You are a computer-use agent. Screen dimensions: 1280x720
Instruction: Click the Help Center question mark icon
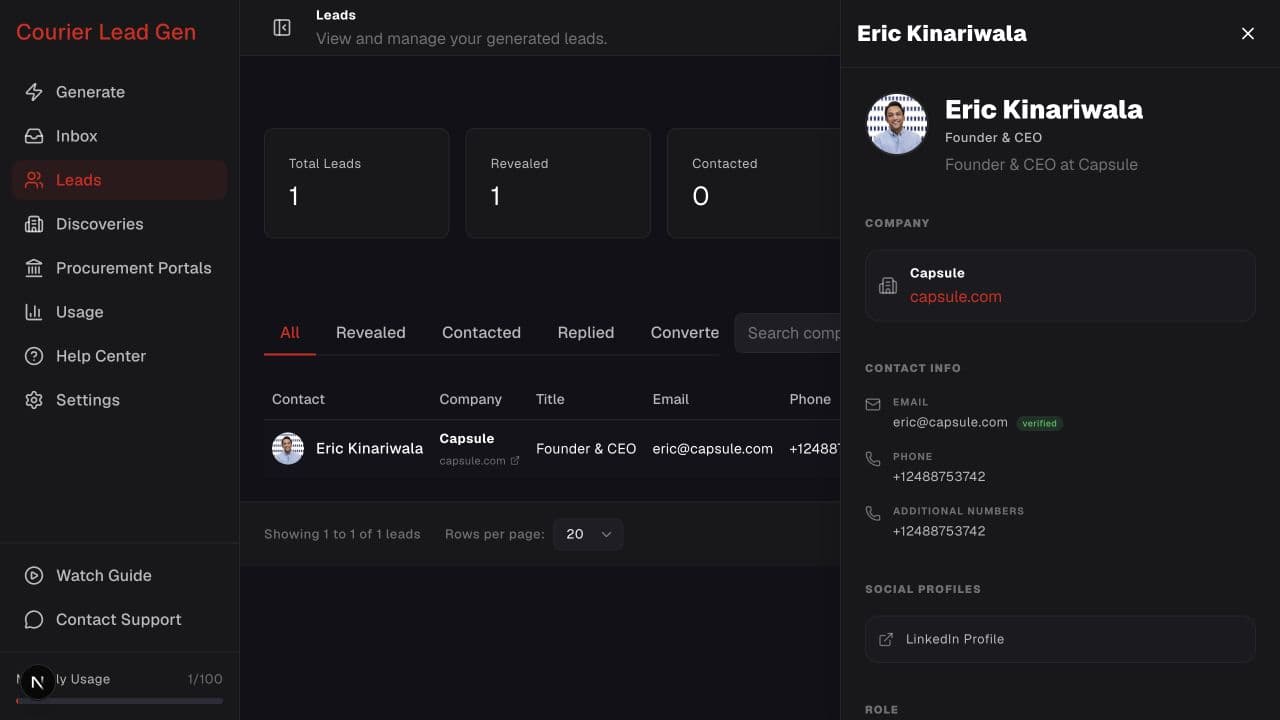[34, 356]
